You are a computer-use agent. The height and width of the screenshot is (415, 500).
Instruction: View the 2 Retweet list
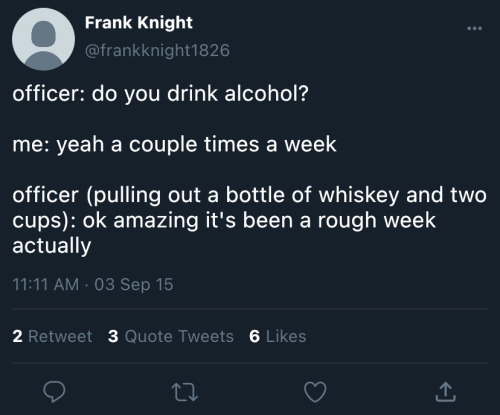click(52, 336)
